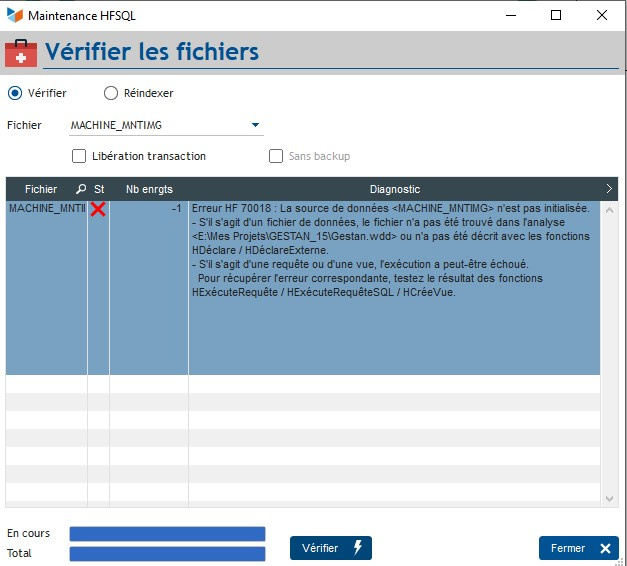Sort by the Diagnostic column header
The height and width of the screenshot is (566, 627).
(394, 189)
